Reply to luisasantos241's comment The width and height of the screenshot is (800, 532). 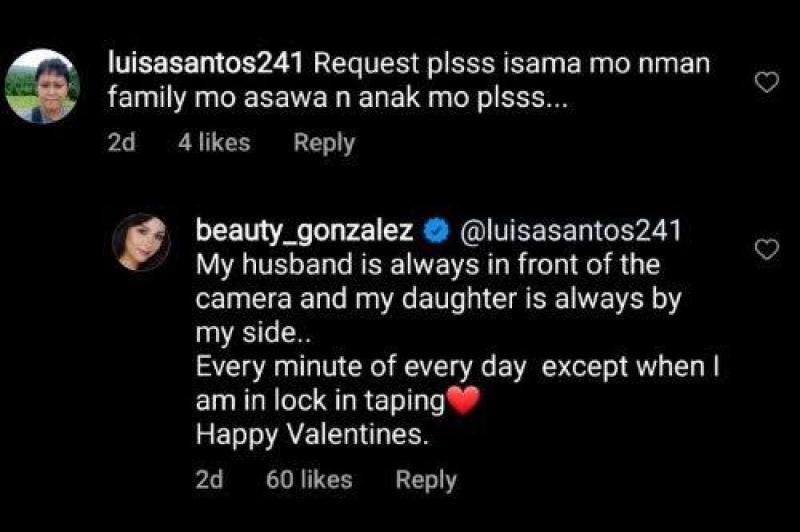pyautogui.click(x=324, y=143)
